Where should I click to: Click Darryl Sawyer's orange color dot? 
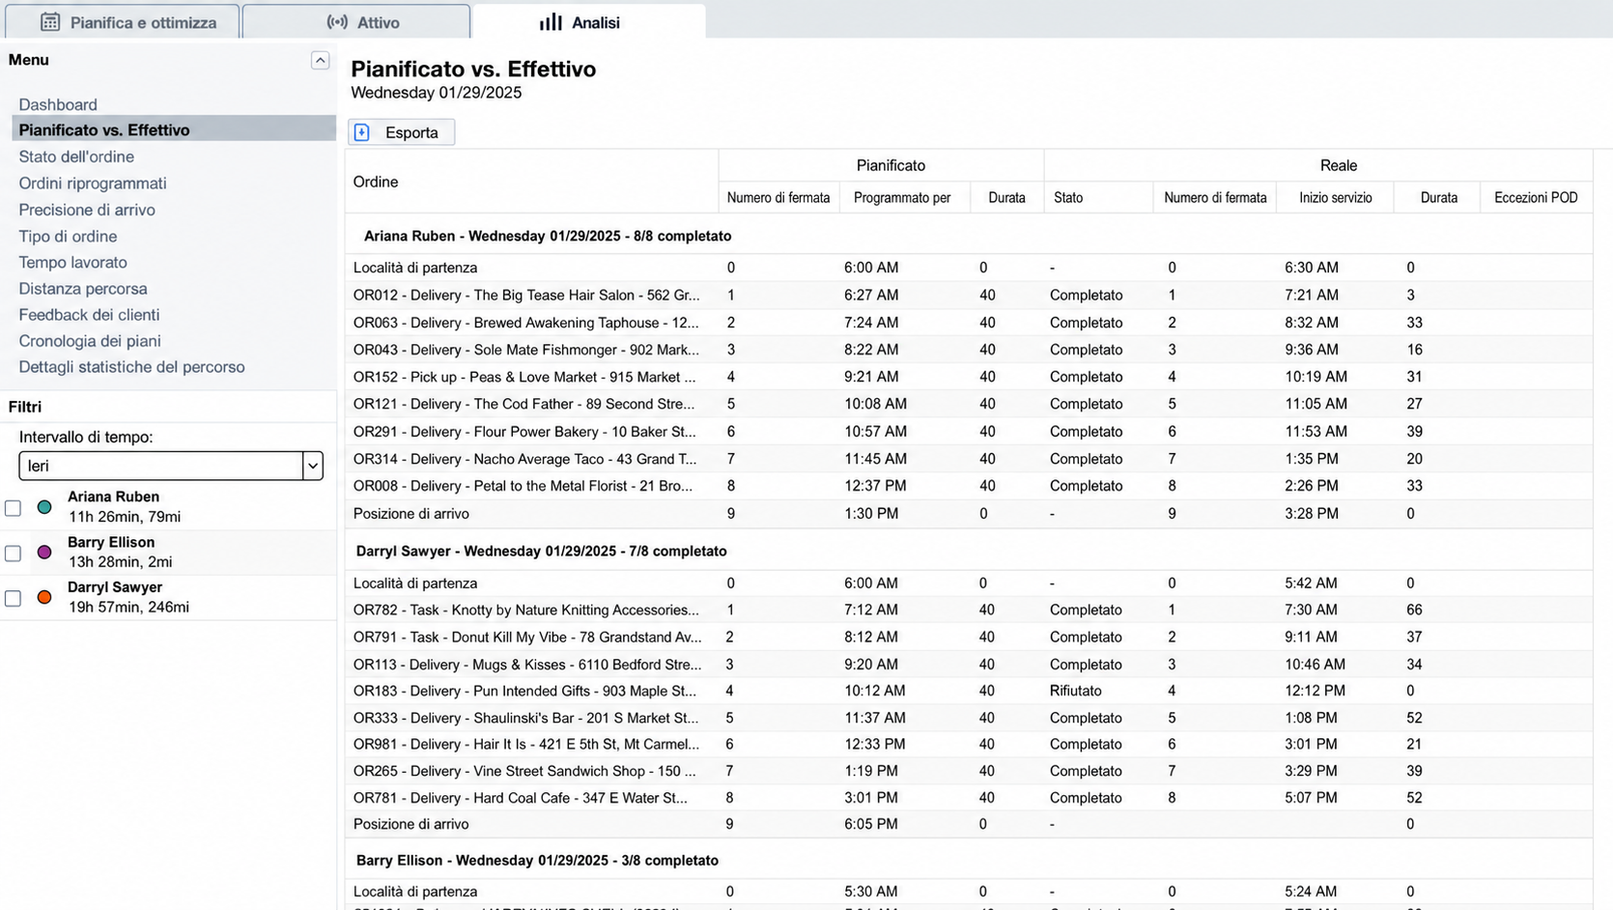point(44,597)
